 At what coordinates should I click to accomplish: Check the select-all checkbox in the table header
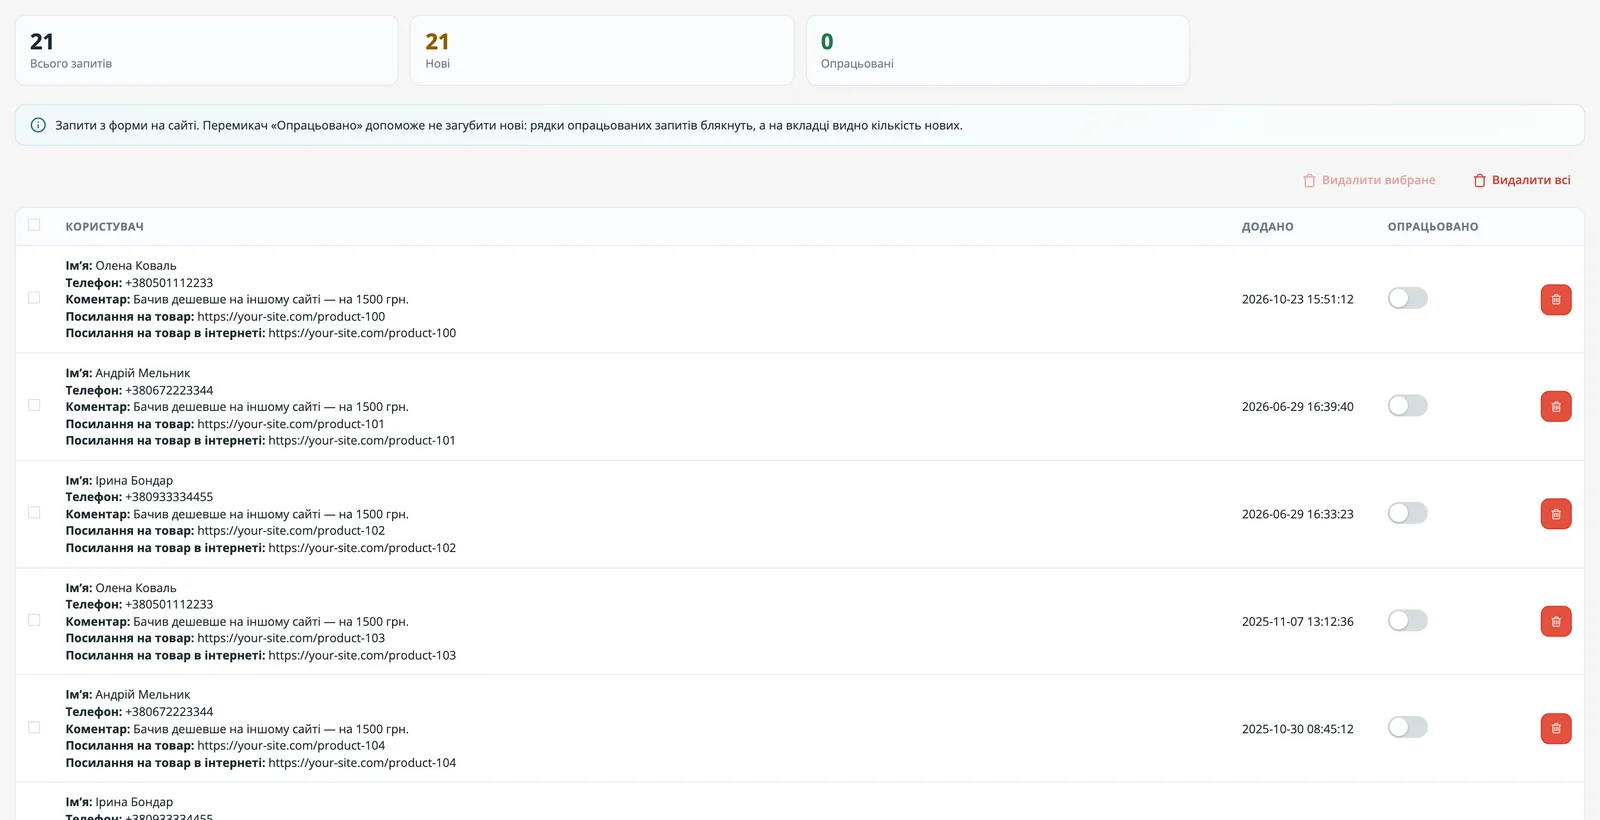pos(34,225)
